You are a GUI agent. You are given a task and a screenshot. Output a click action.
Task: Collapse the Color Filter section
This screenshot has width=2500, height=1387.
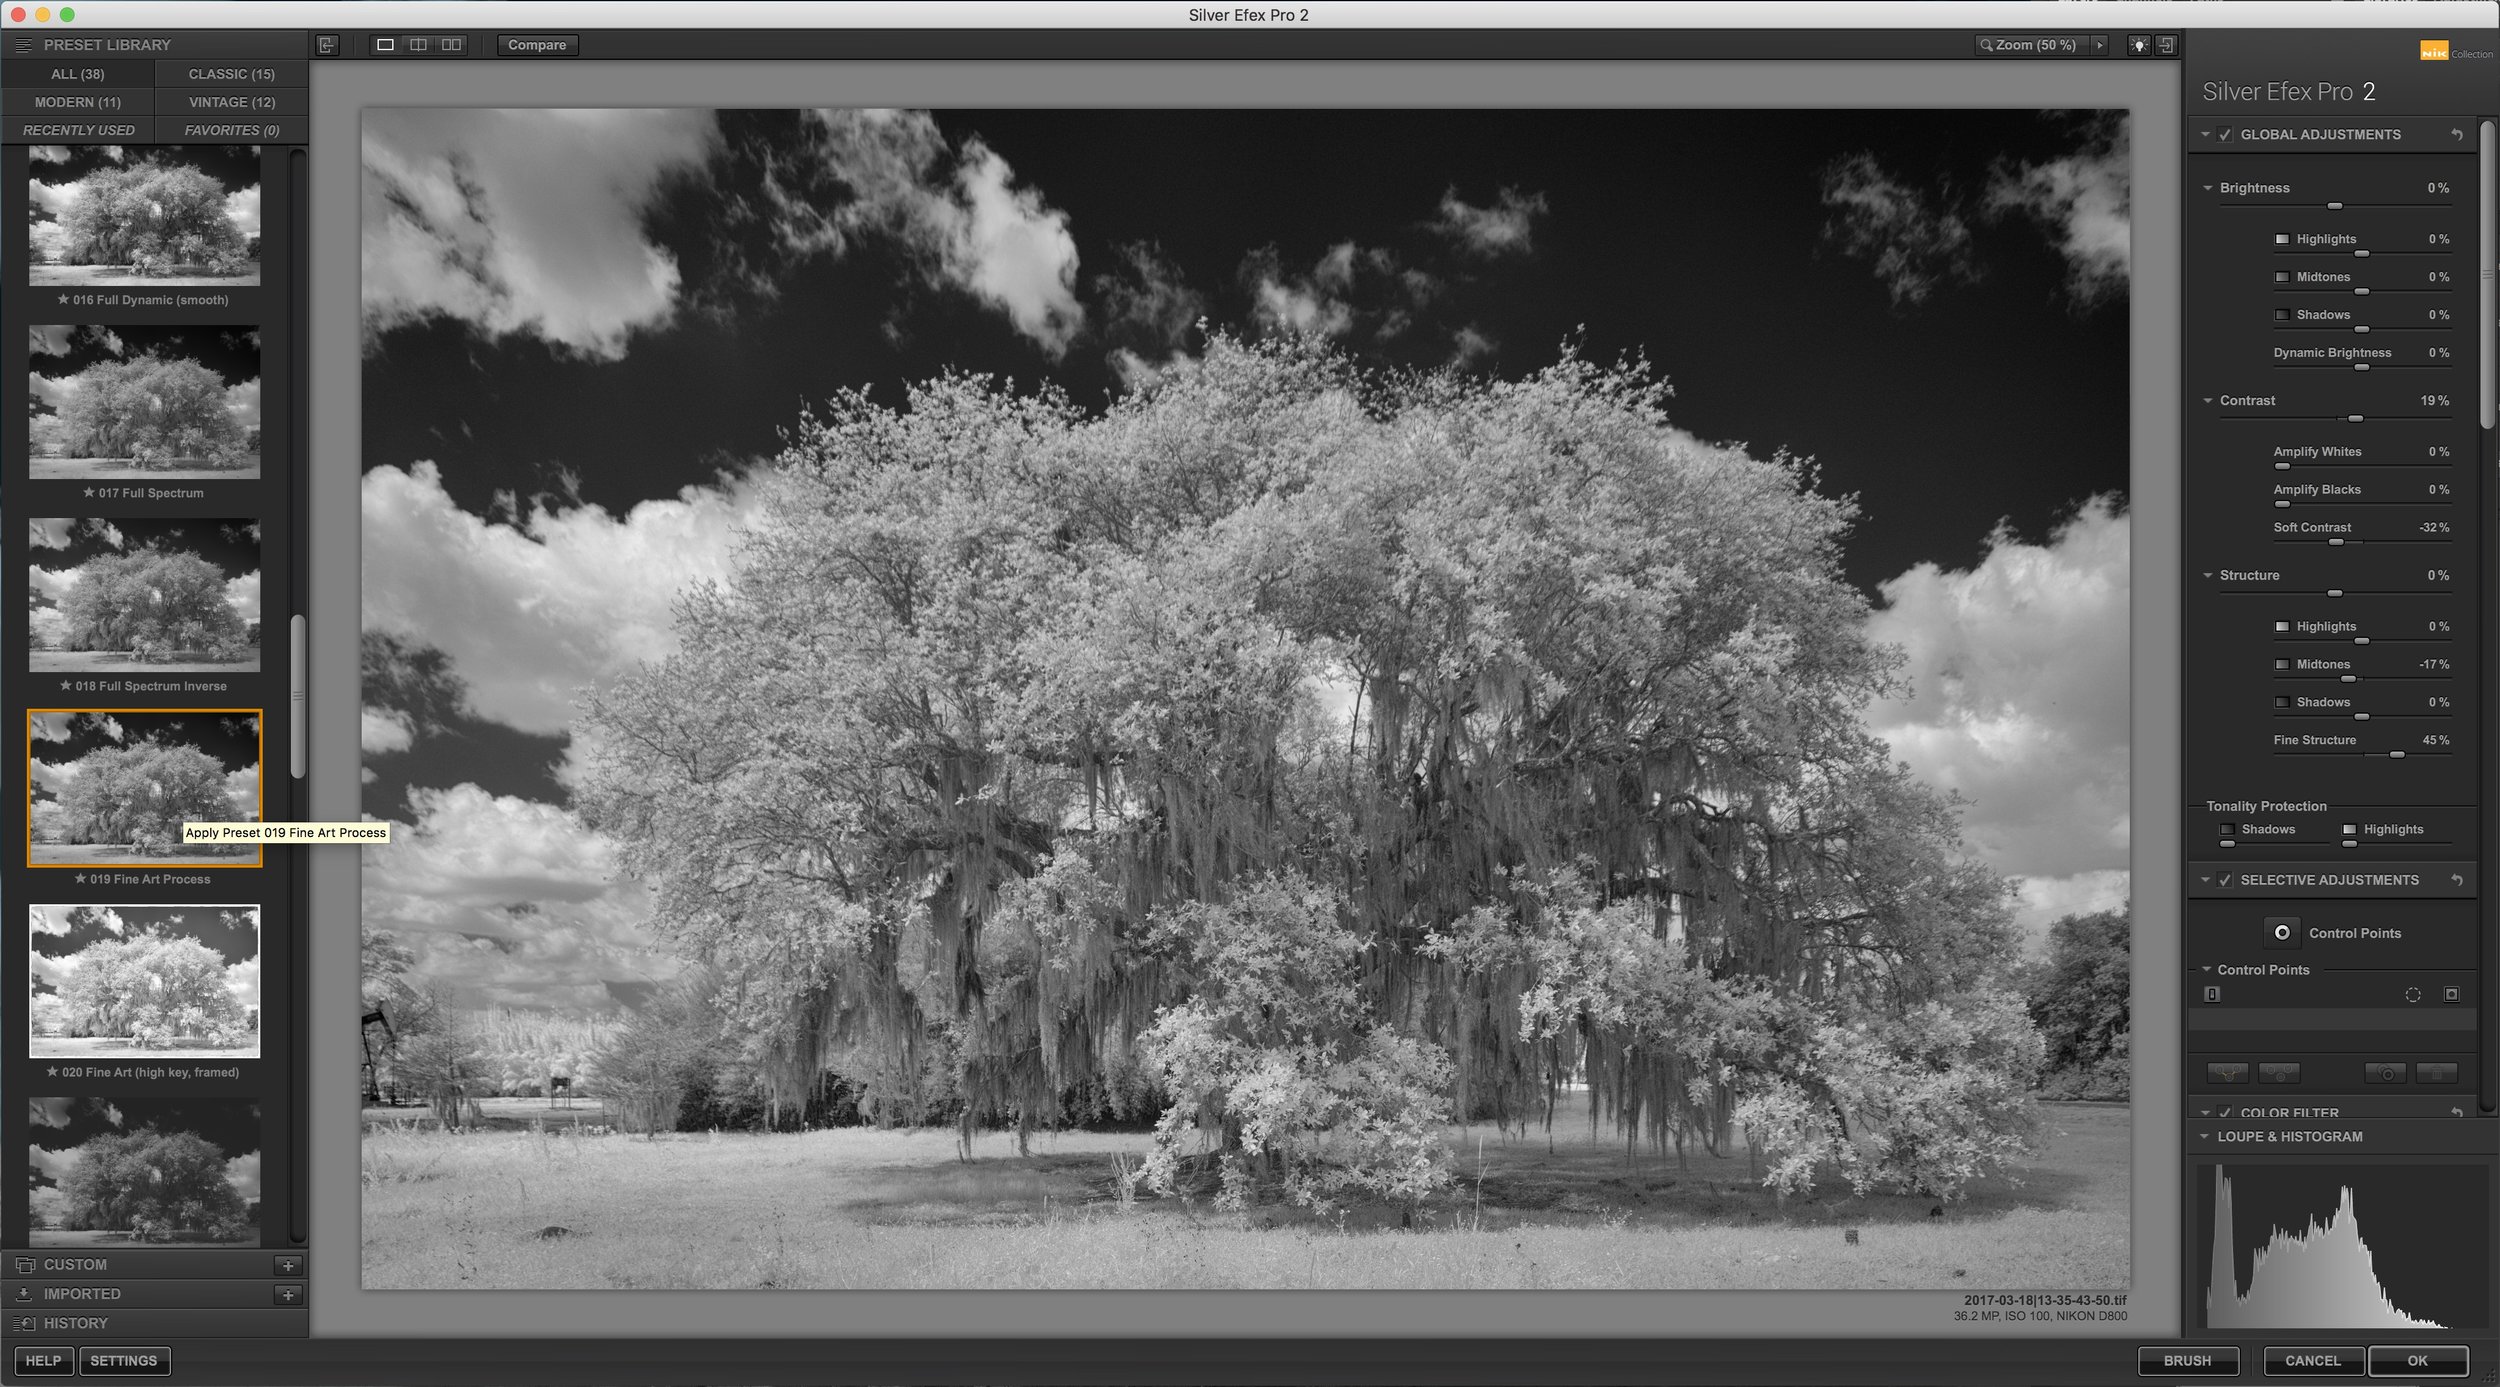coord(2205,1112)
